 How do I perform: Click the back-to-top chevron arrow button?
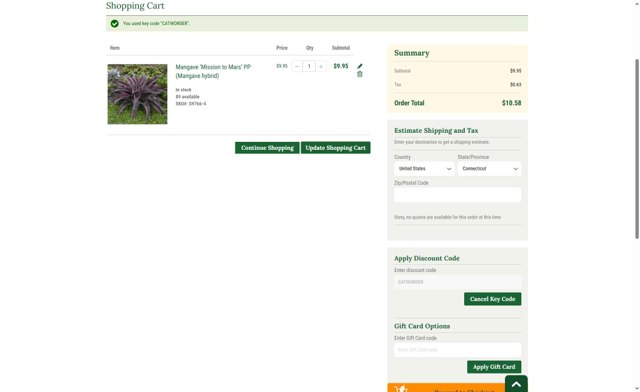pos(516,384)
